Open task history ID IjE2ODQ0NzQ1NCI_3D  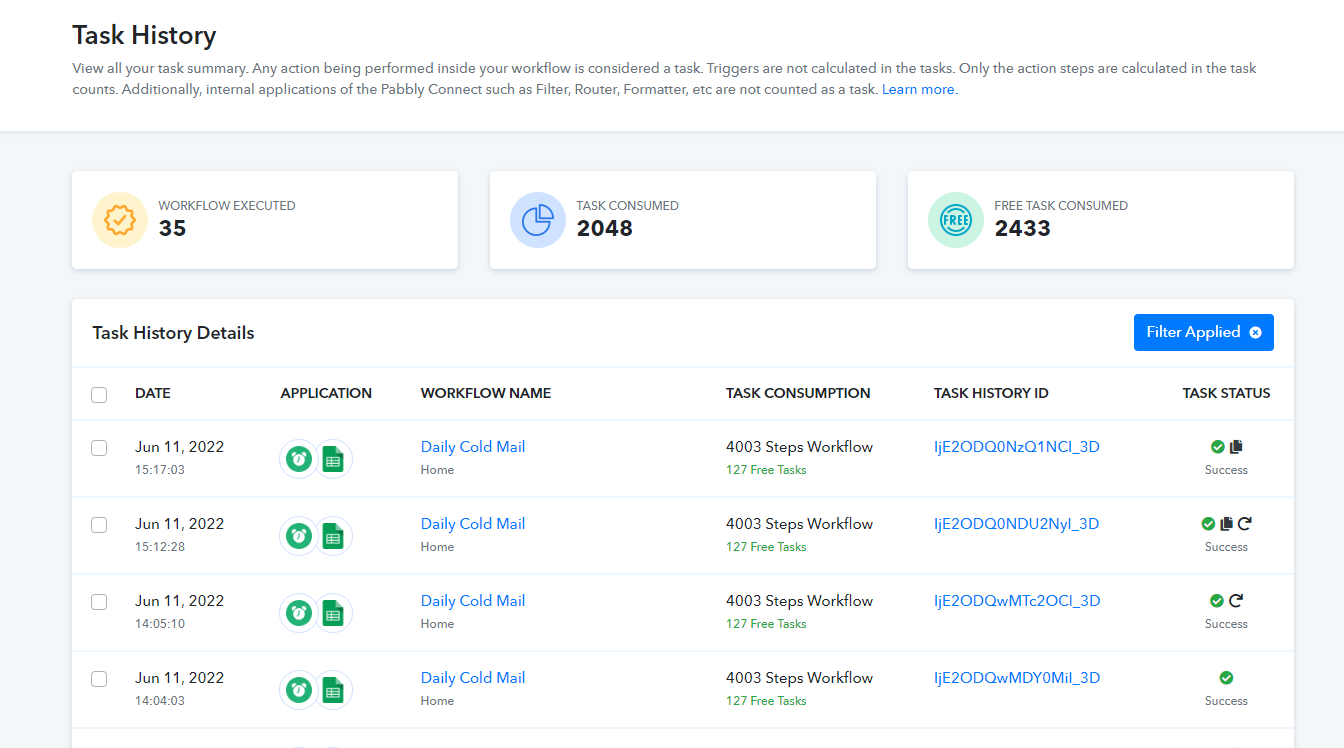click(x=1017, y=447)
